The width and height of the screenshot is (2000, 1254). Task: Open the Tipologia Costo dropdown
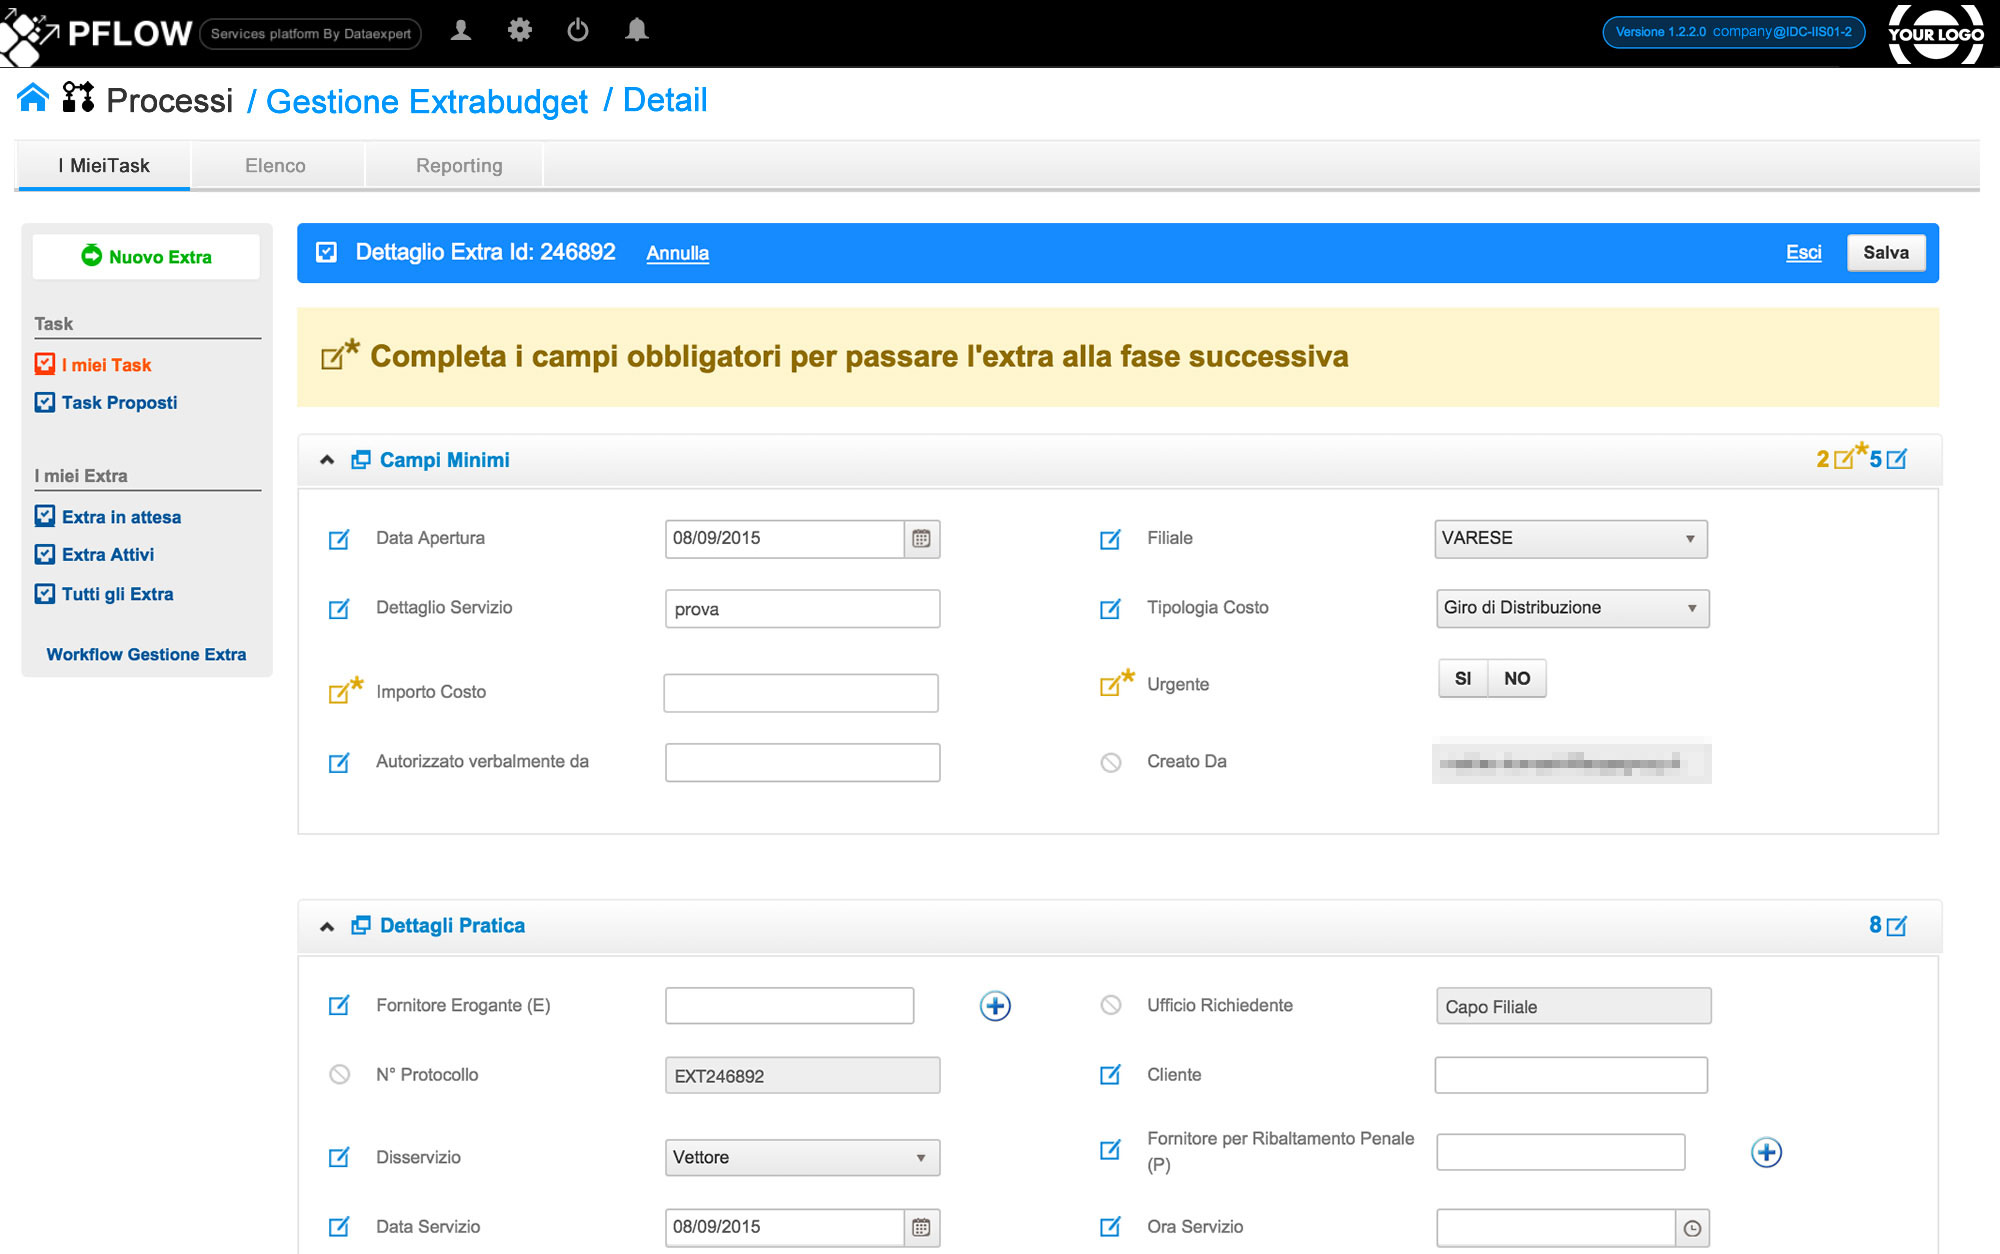[x=1572, y=608]
